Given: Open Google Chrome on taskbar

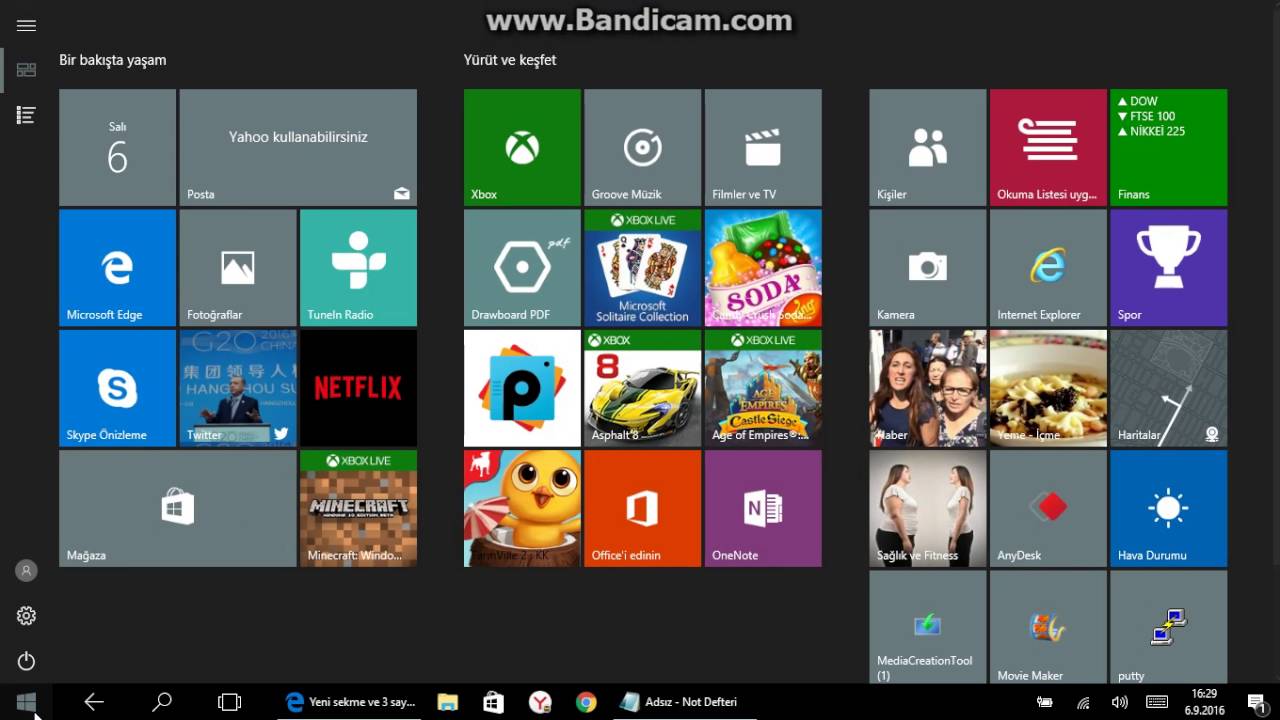Looking at the screenshot, I should click(586, 702).
